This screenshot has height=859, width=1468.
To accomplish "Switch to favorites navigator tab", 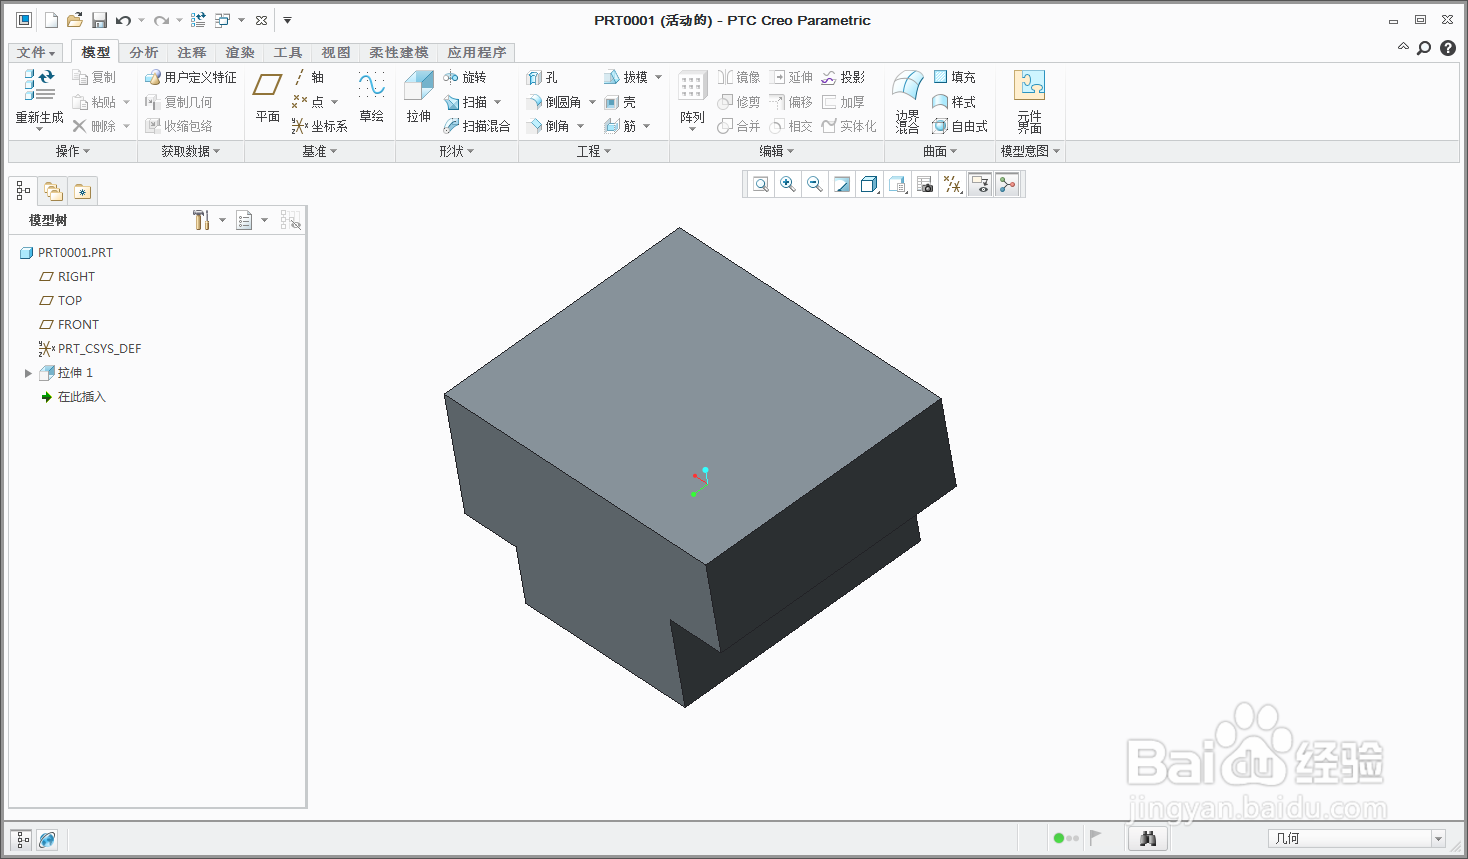I will click(x=83, y=191).
